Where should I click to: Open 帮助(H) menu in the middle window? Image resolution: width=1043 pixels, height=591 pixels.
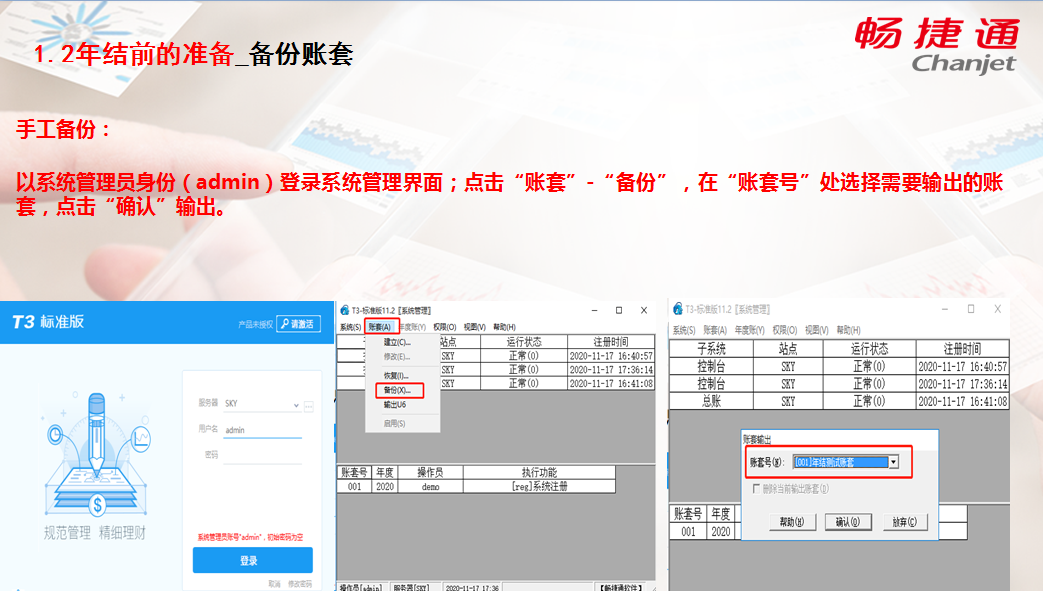point(504,327)
